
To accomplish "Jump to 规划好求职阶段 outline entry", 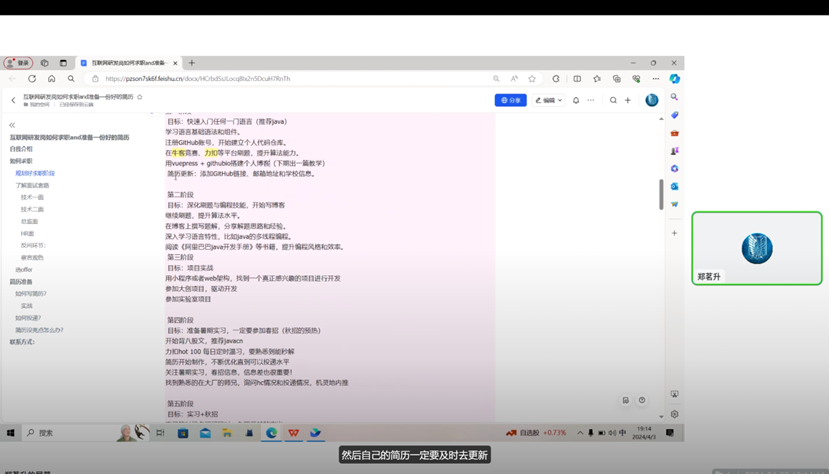I will (35, 173).
